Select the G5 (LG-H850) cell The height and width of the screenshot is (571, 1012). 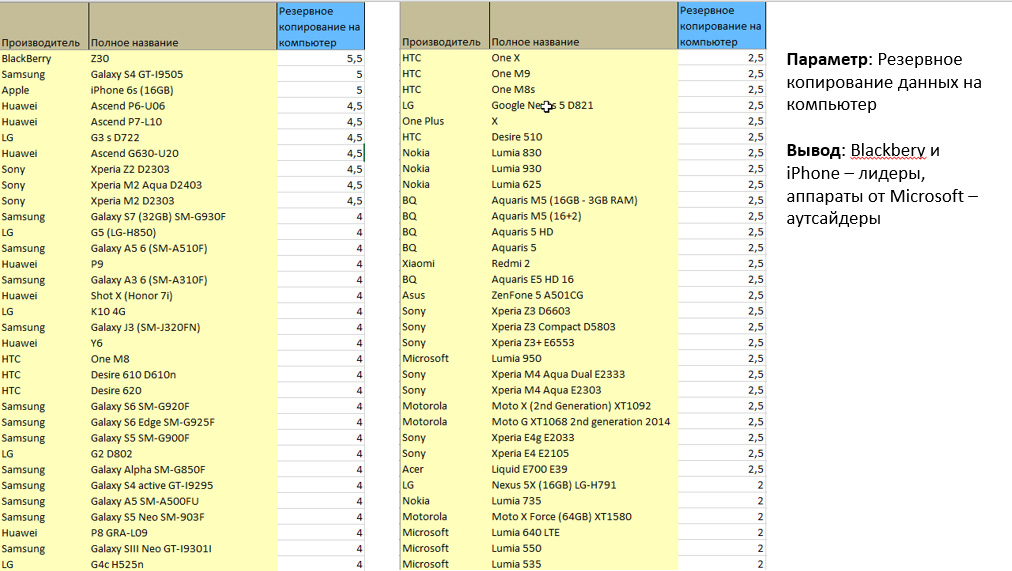[x=183, y=232]
